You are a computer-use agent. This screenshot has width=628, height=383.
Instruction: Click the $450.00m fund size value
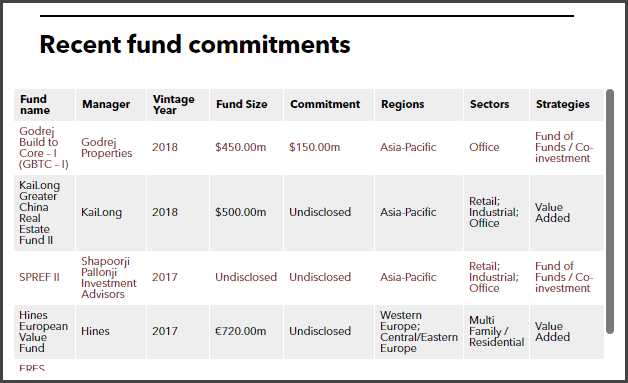[x=240, y=147]
